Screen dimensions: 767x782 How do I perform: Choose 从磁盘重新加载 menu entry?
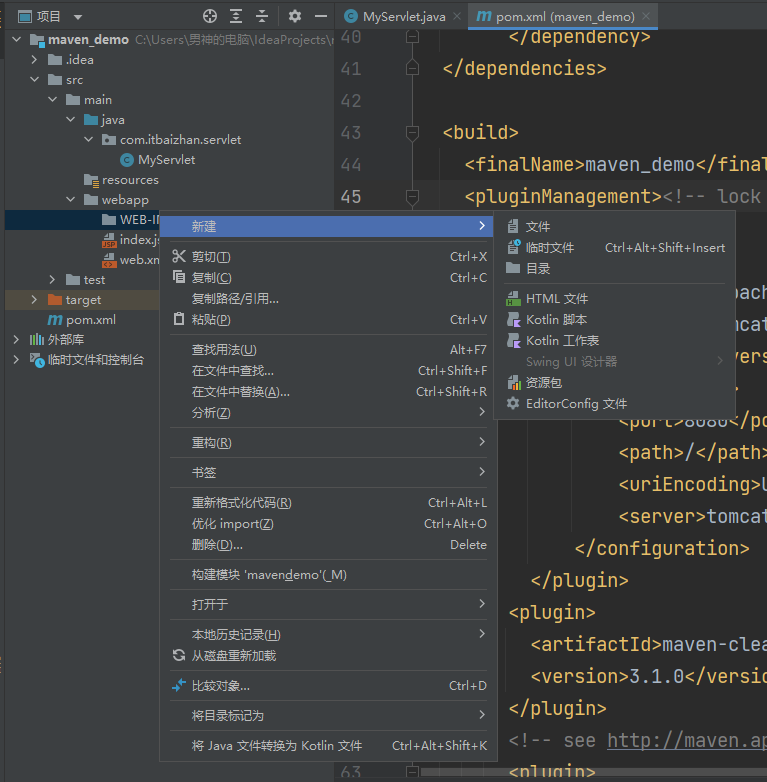point(328,655)
